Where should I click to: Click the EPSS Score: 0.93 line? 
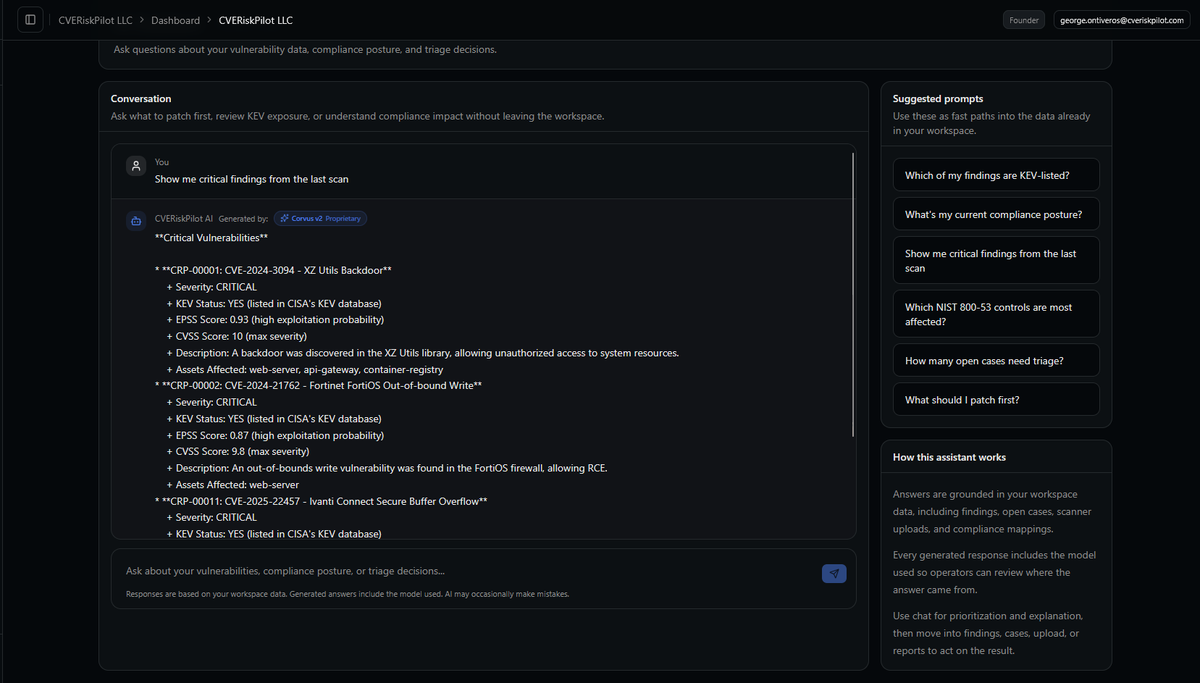[x=275, y=320]
